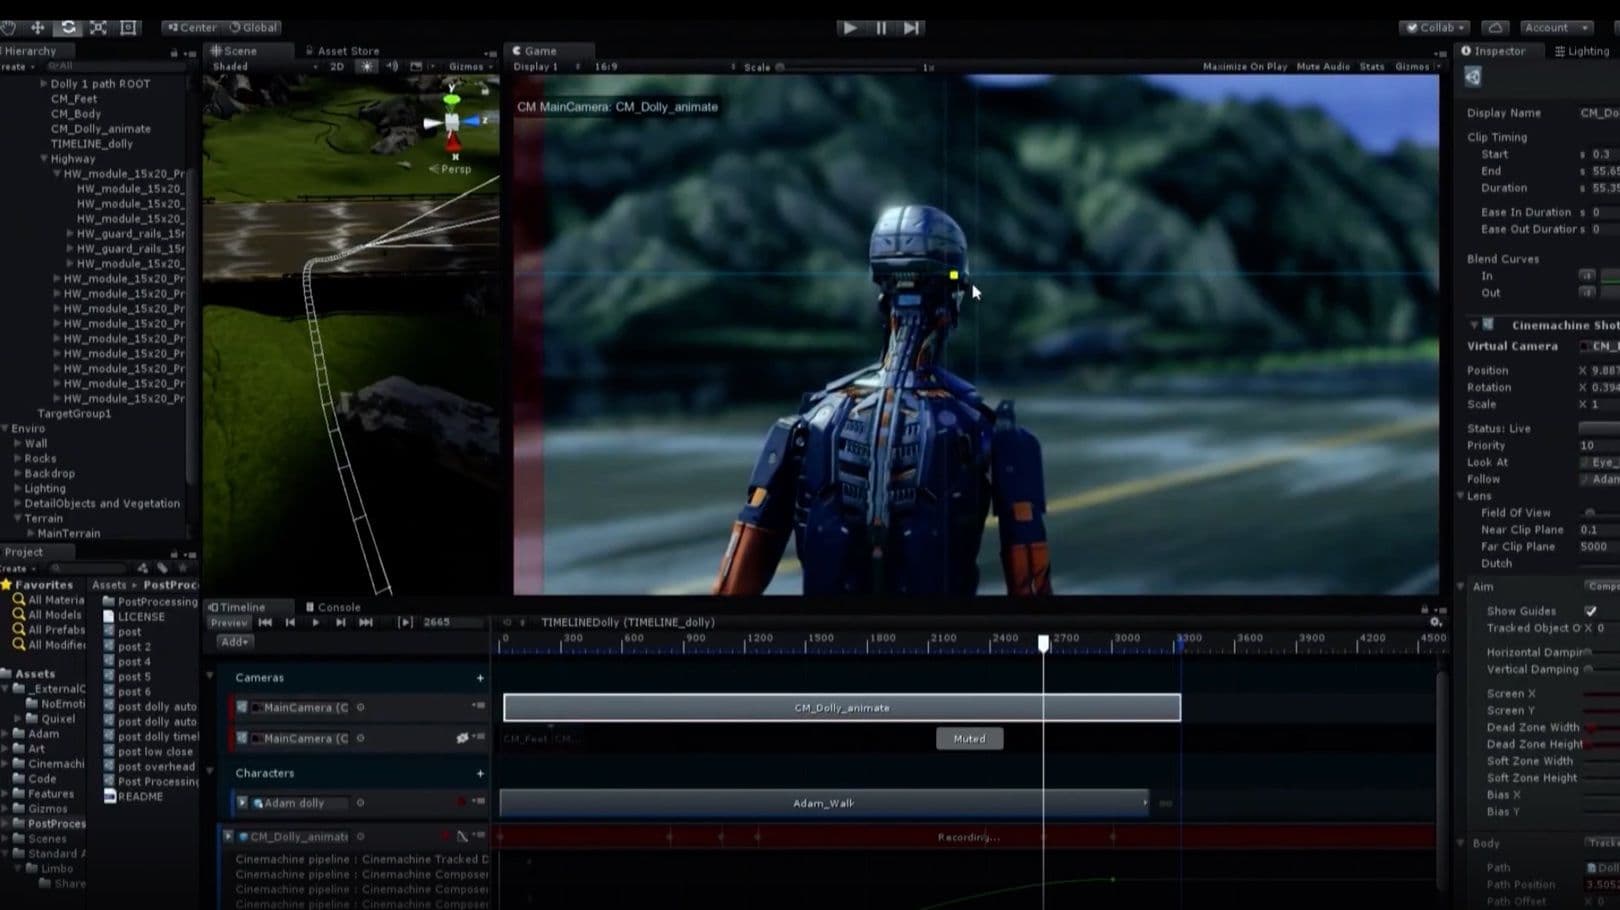Open the Lighting tab in the Inspector area
Image resolution: width=1620 pixels, height=910 pixels.
click(1583, 51)
